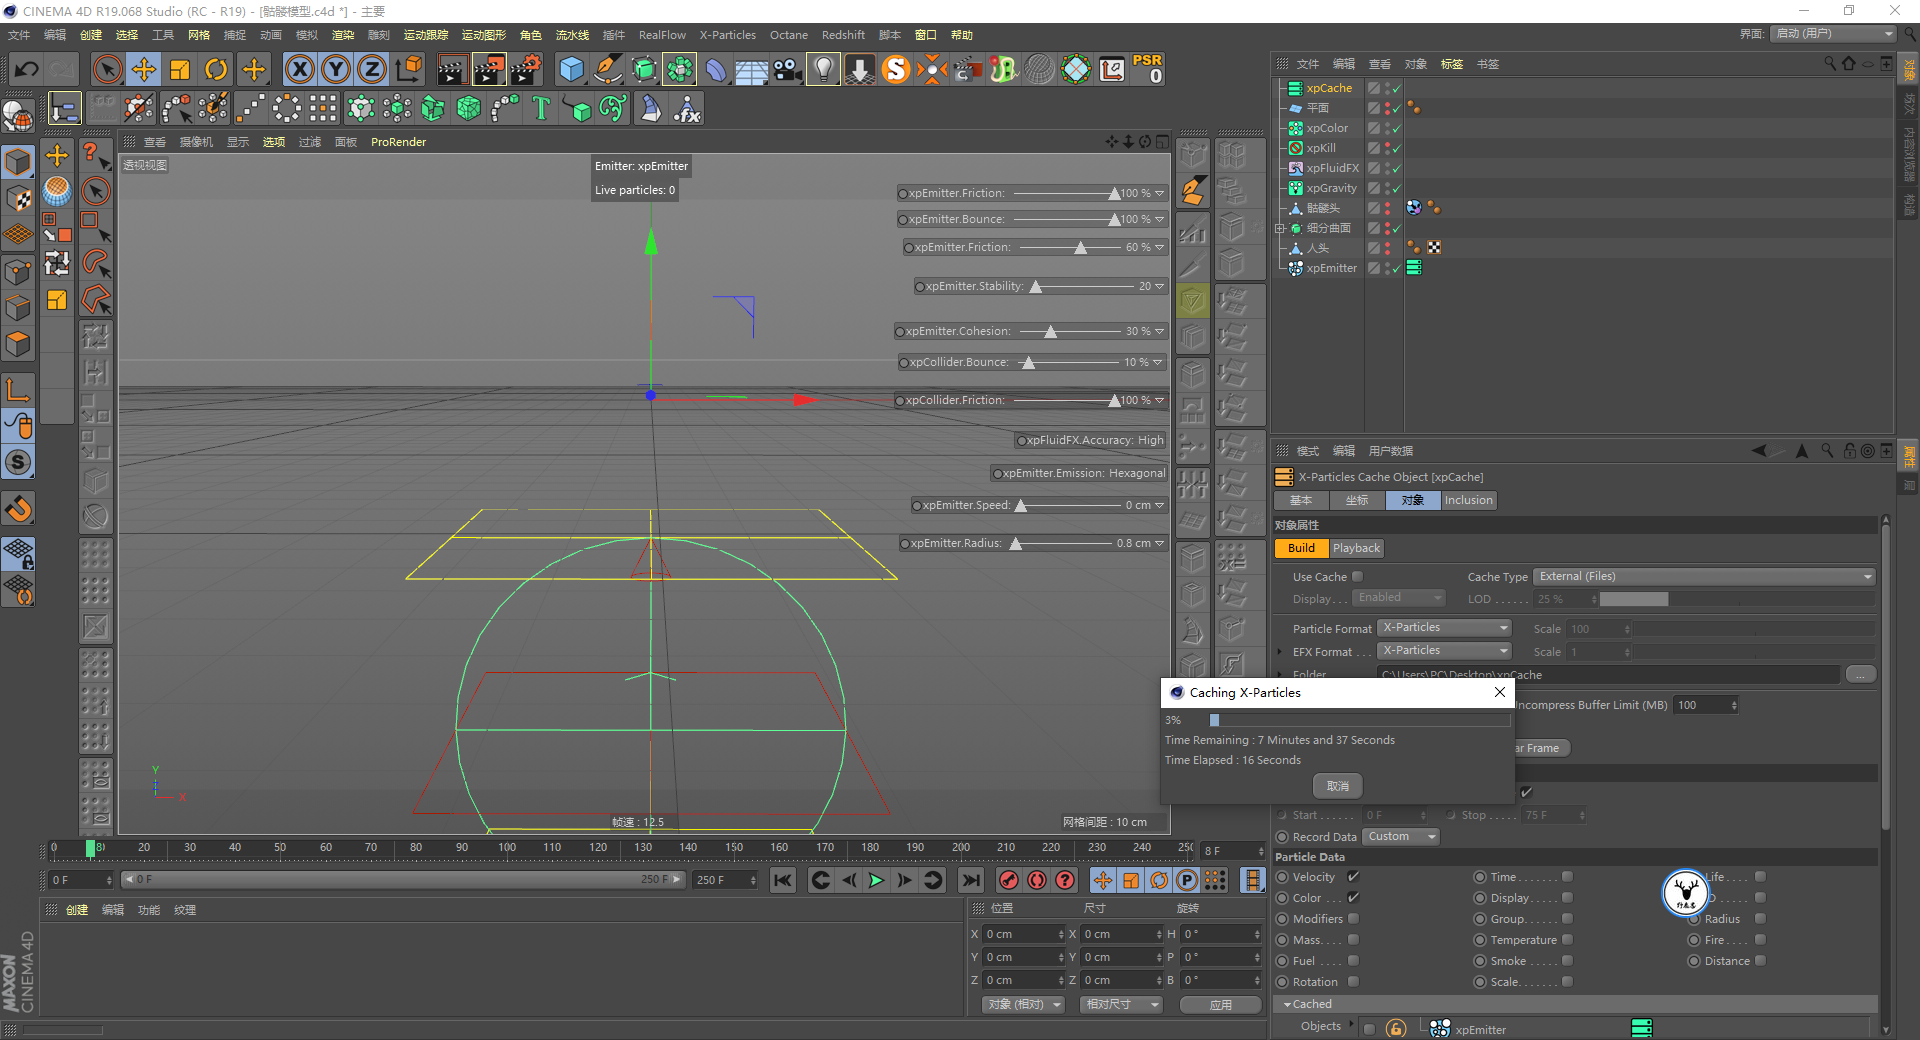Open the X-Particles menu

[727, 35]
